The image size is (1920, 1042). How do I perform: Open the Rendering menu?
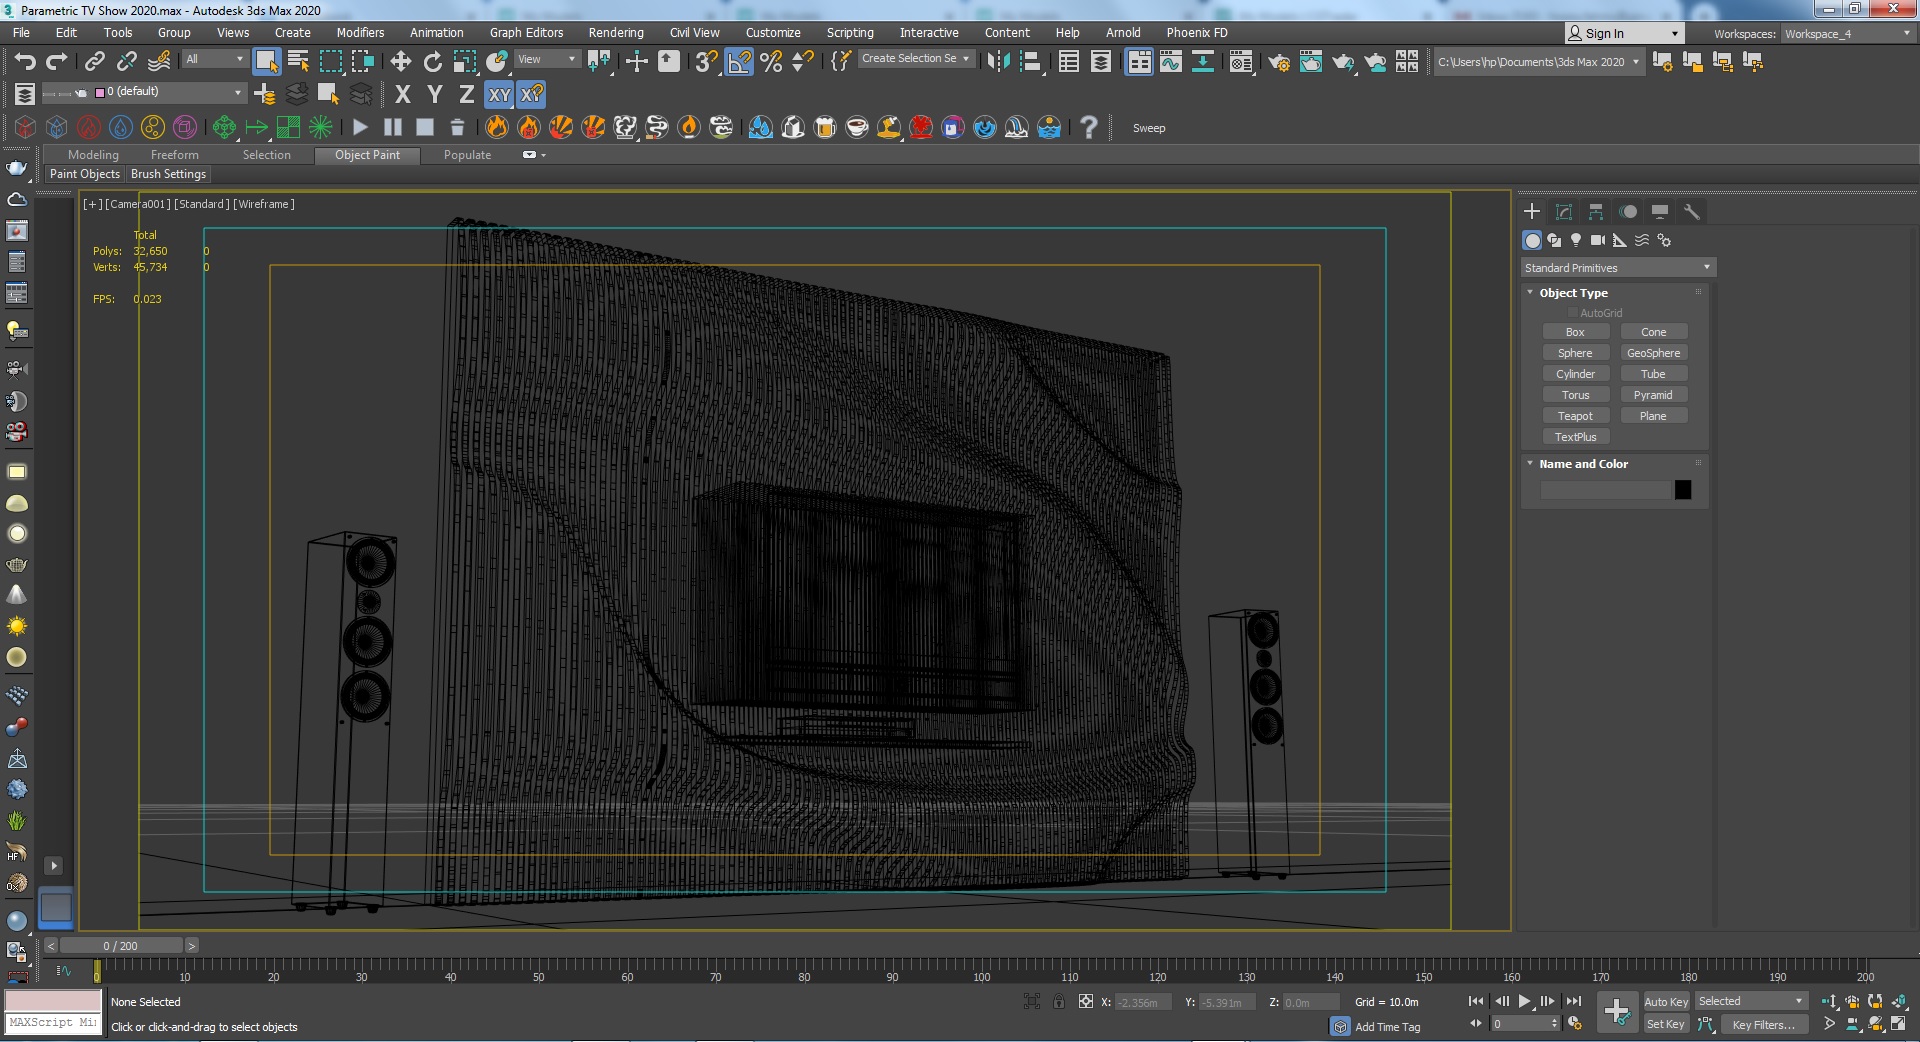click(x=615, y=33)
